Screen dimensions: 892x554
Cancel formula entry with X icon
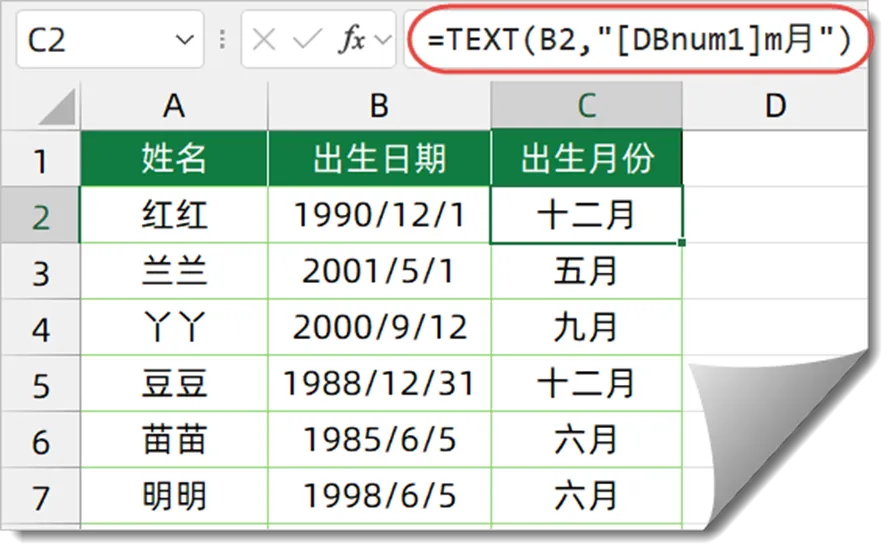coord(264,40)
